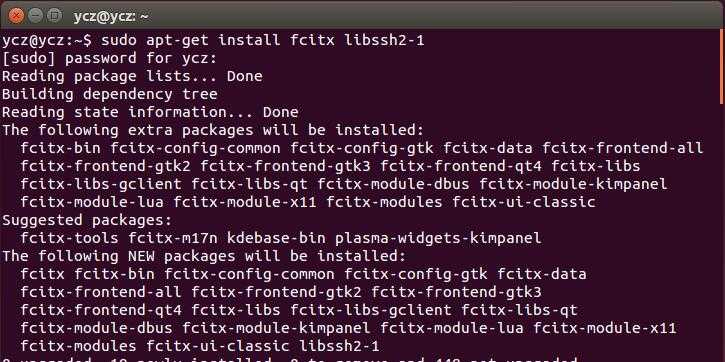The width and height of the screenshot is (725, 362).
Task: Click 'kdebase-bin' in suggested packages
Action: pos(281,239)
